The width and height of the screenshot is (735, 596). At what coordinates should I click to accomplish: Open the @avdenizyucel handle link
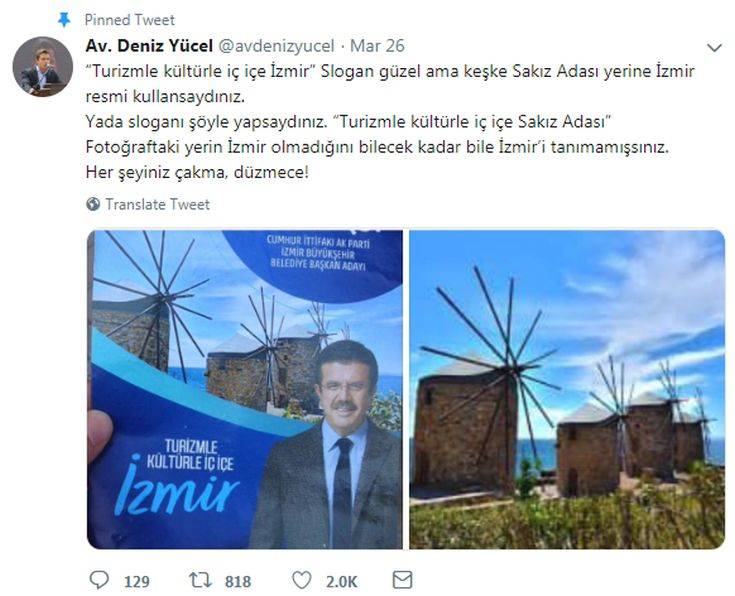pyautogui.click(x=276, y=46)
